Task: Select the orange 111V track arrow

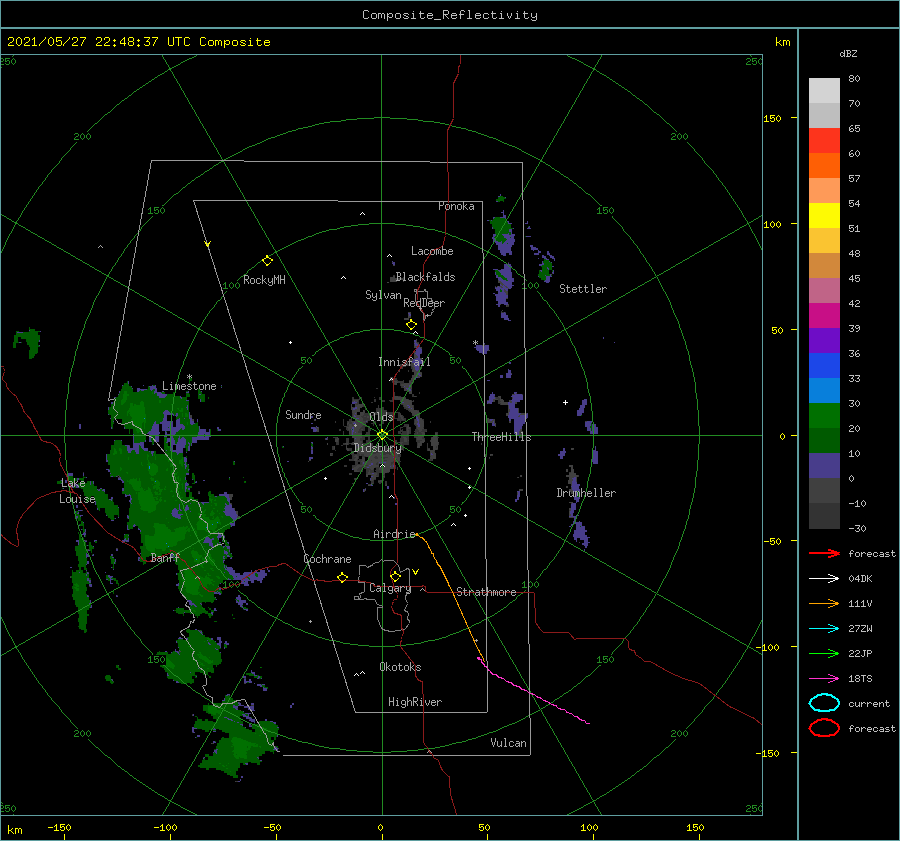Action: (824, 603)
